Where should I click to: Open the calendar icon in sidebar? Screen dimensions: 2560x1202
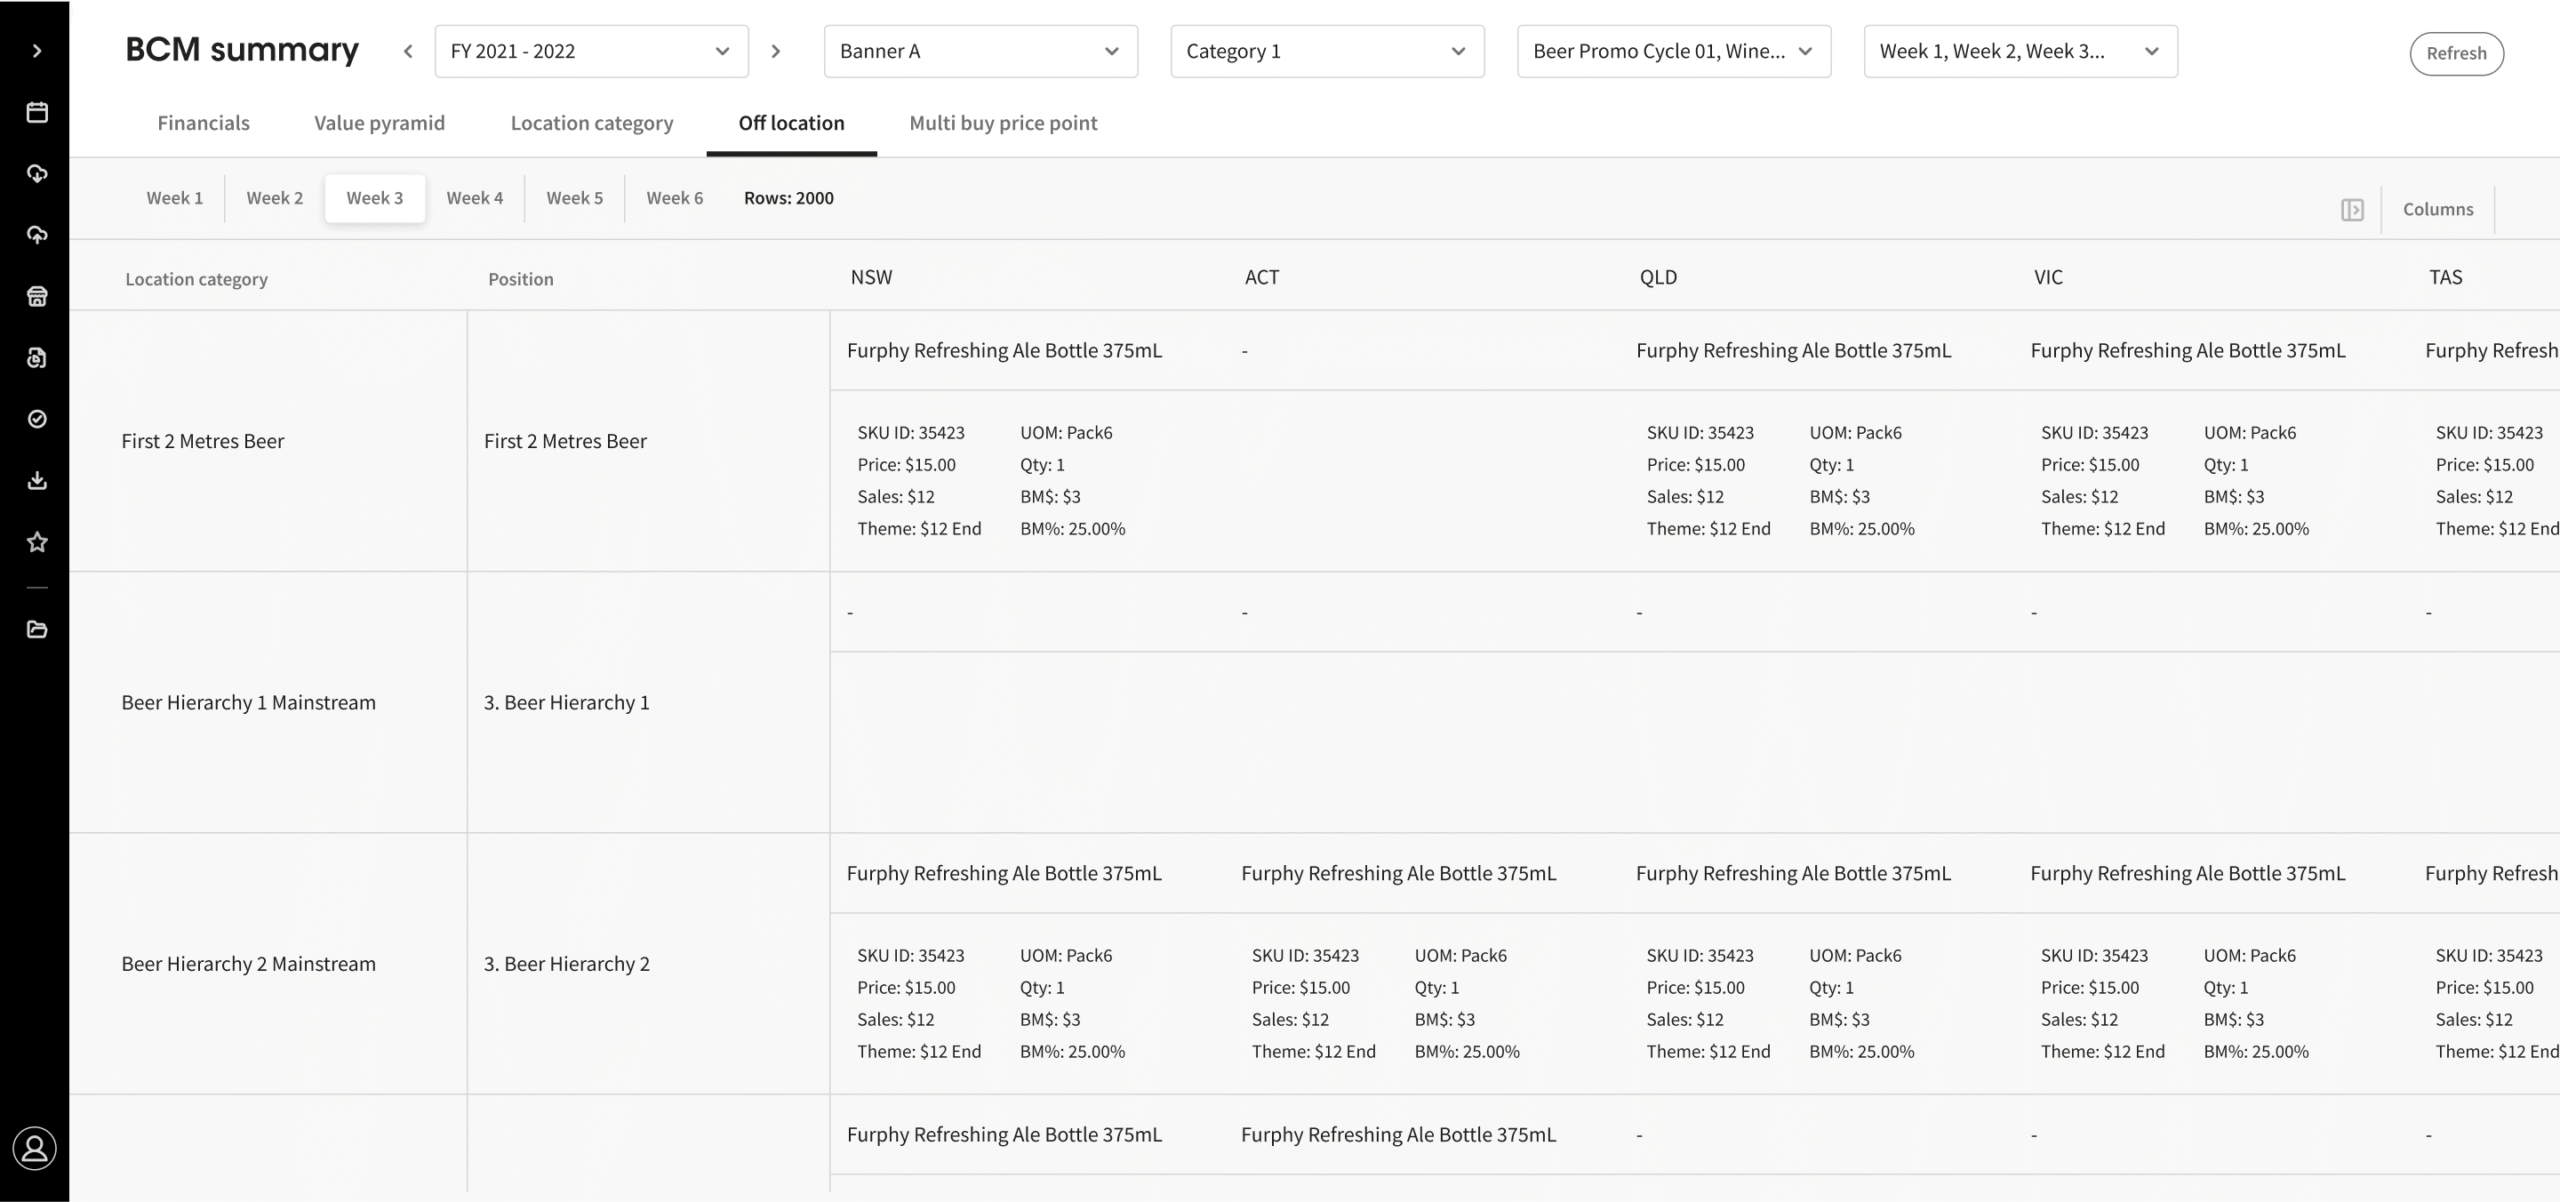tap(37, 112)
